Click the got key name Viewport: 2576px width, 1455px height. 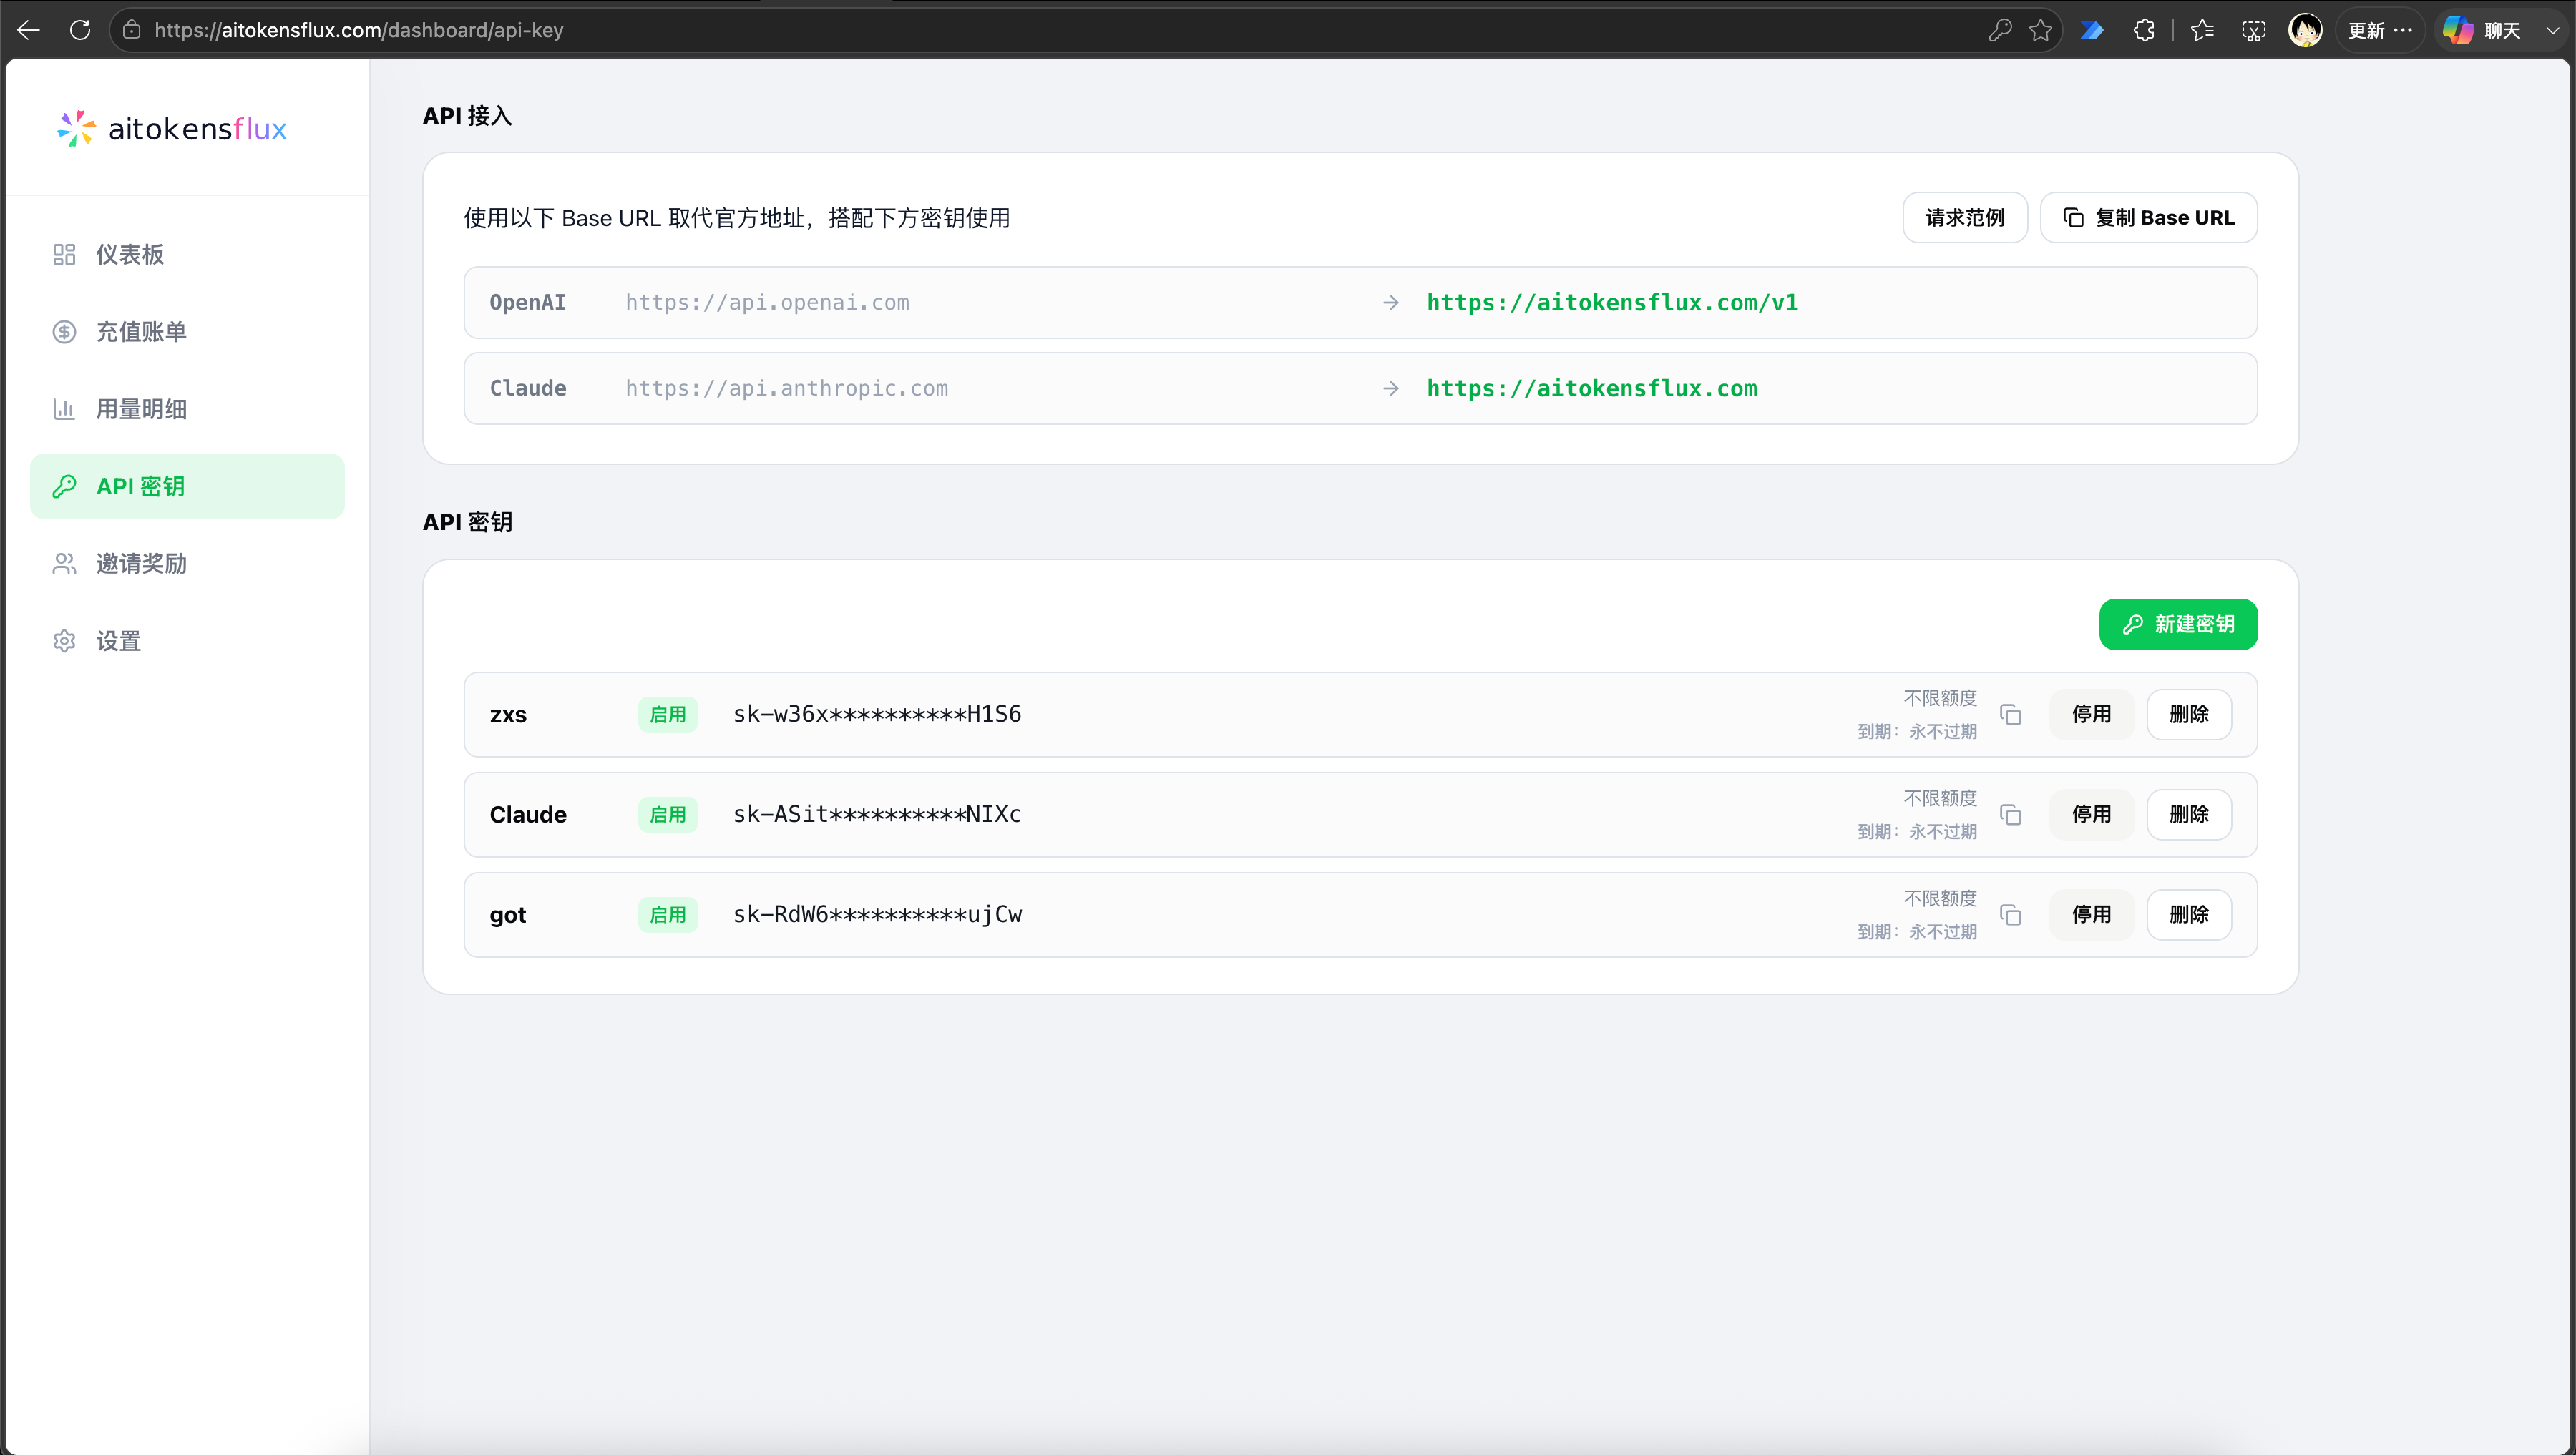point(508,916)
